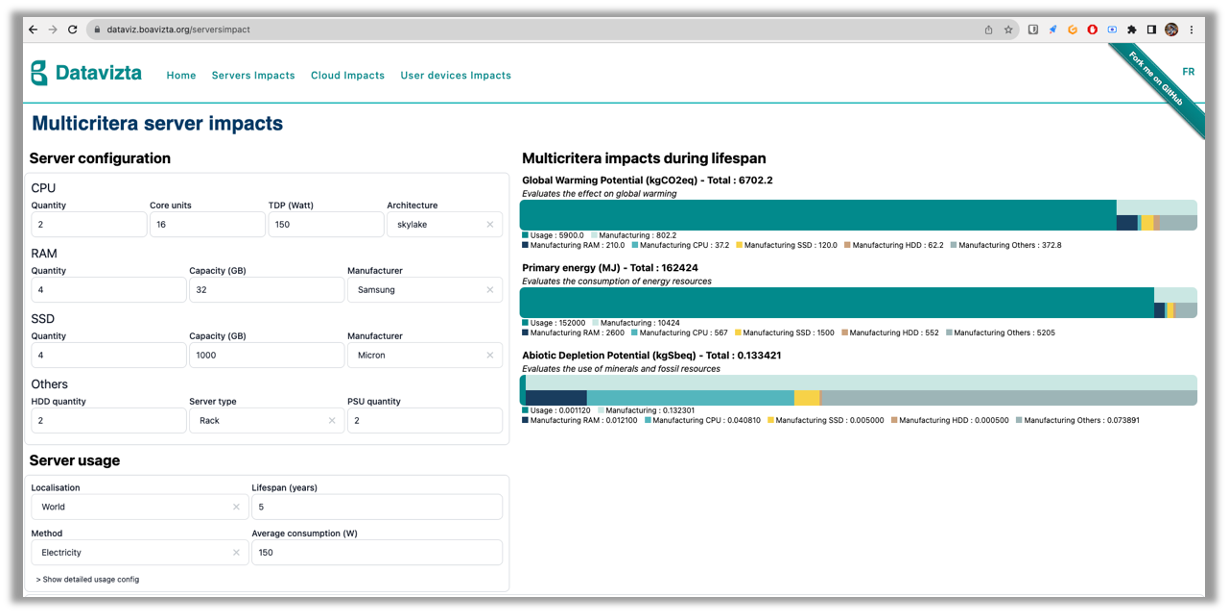Screen dimensions: 1228x614
Task: Switch language to FR
Action: 1188,72
